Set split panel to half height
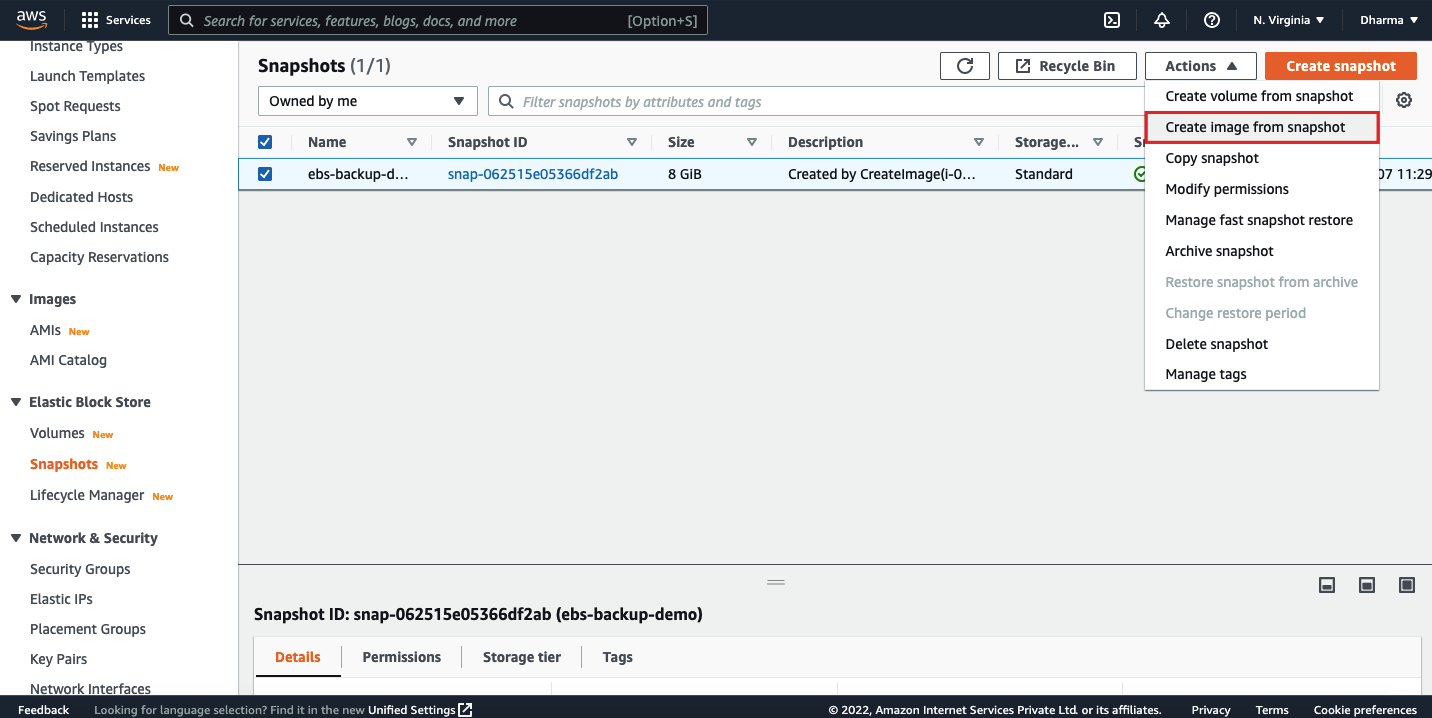 pyautogui.click(x=1367, y=585)
